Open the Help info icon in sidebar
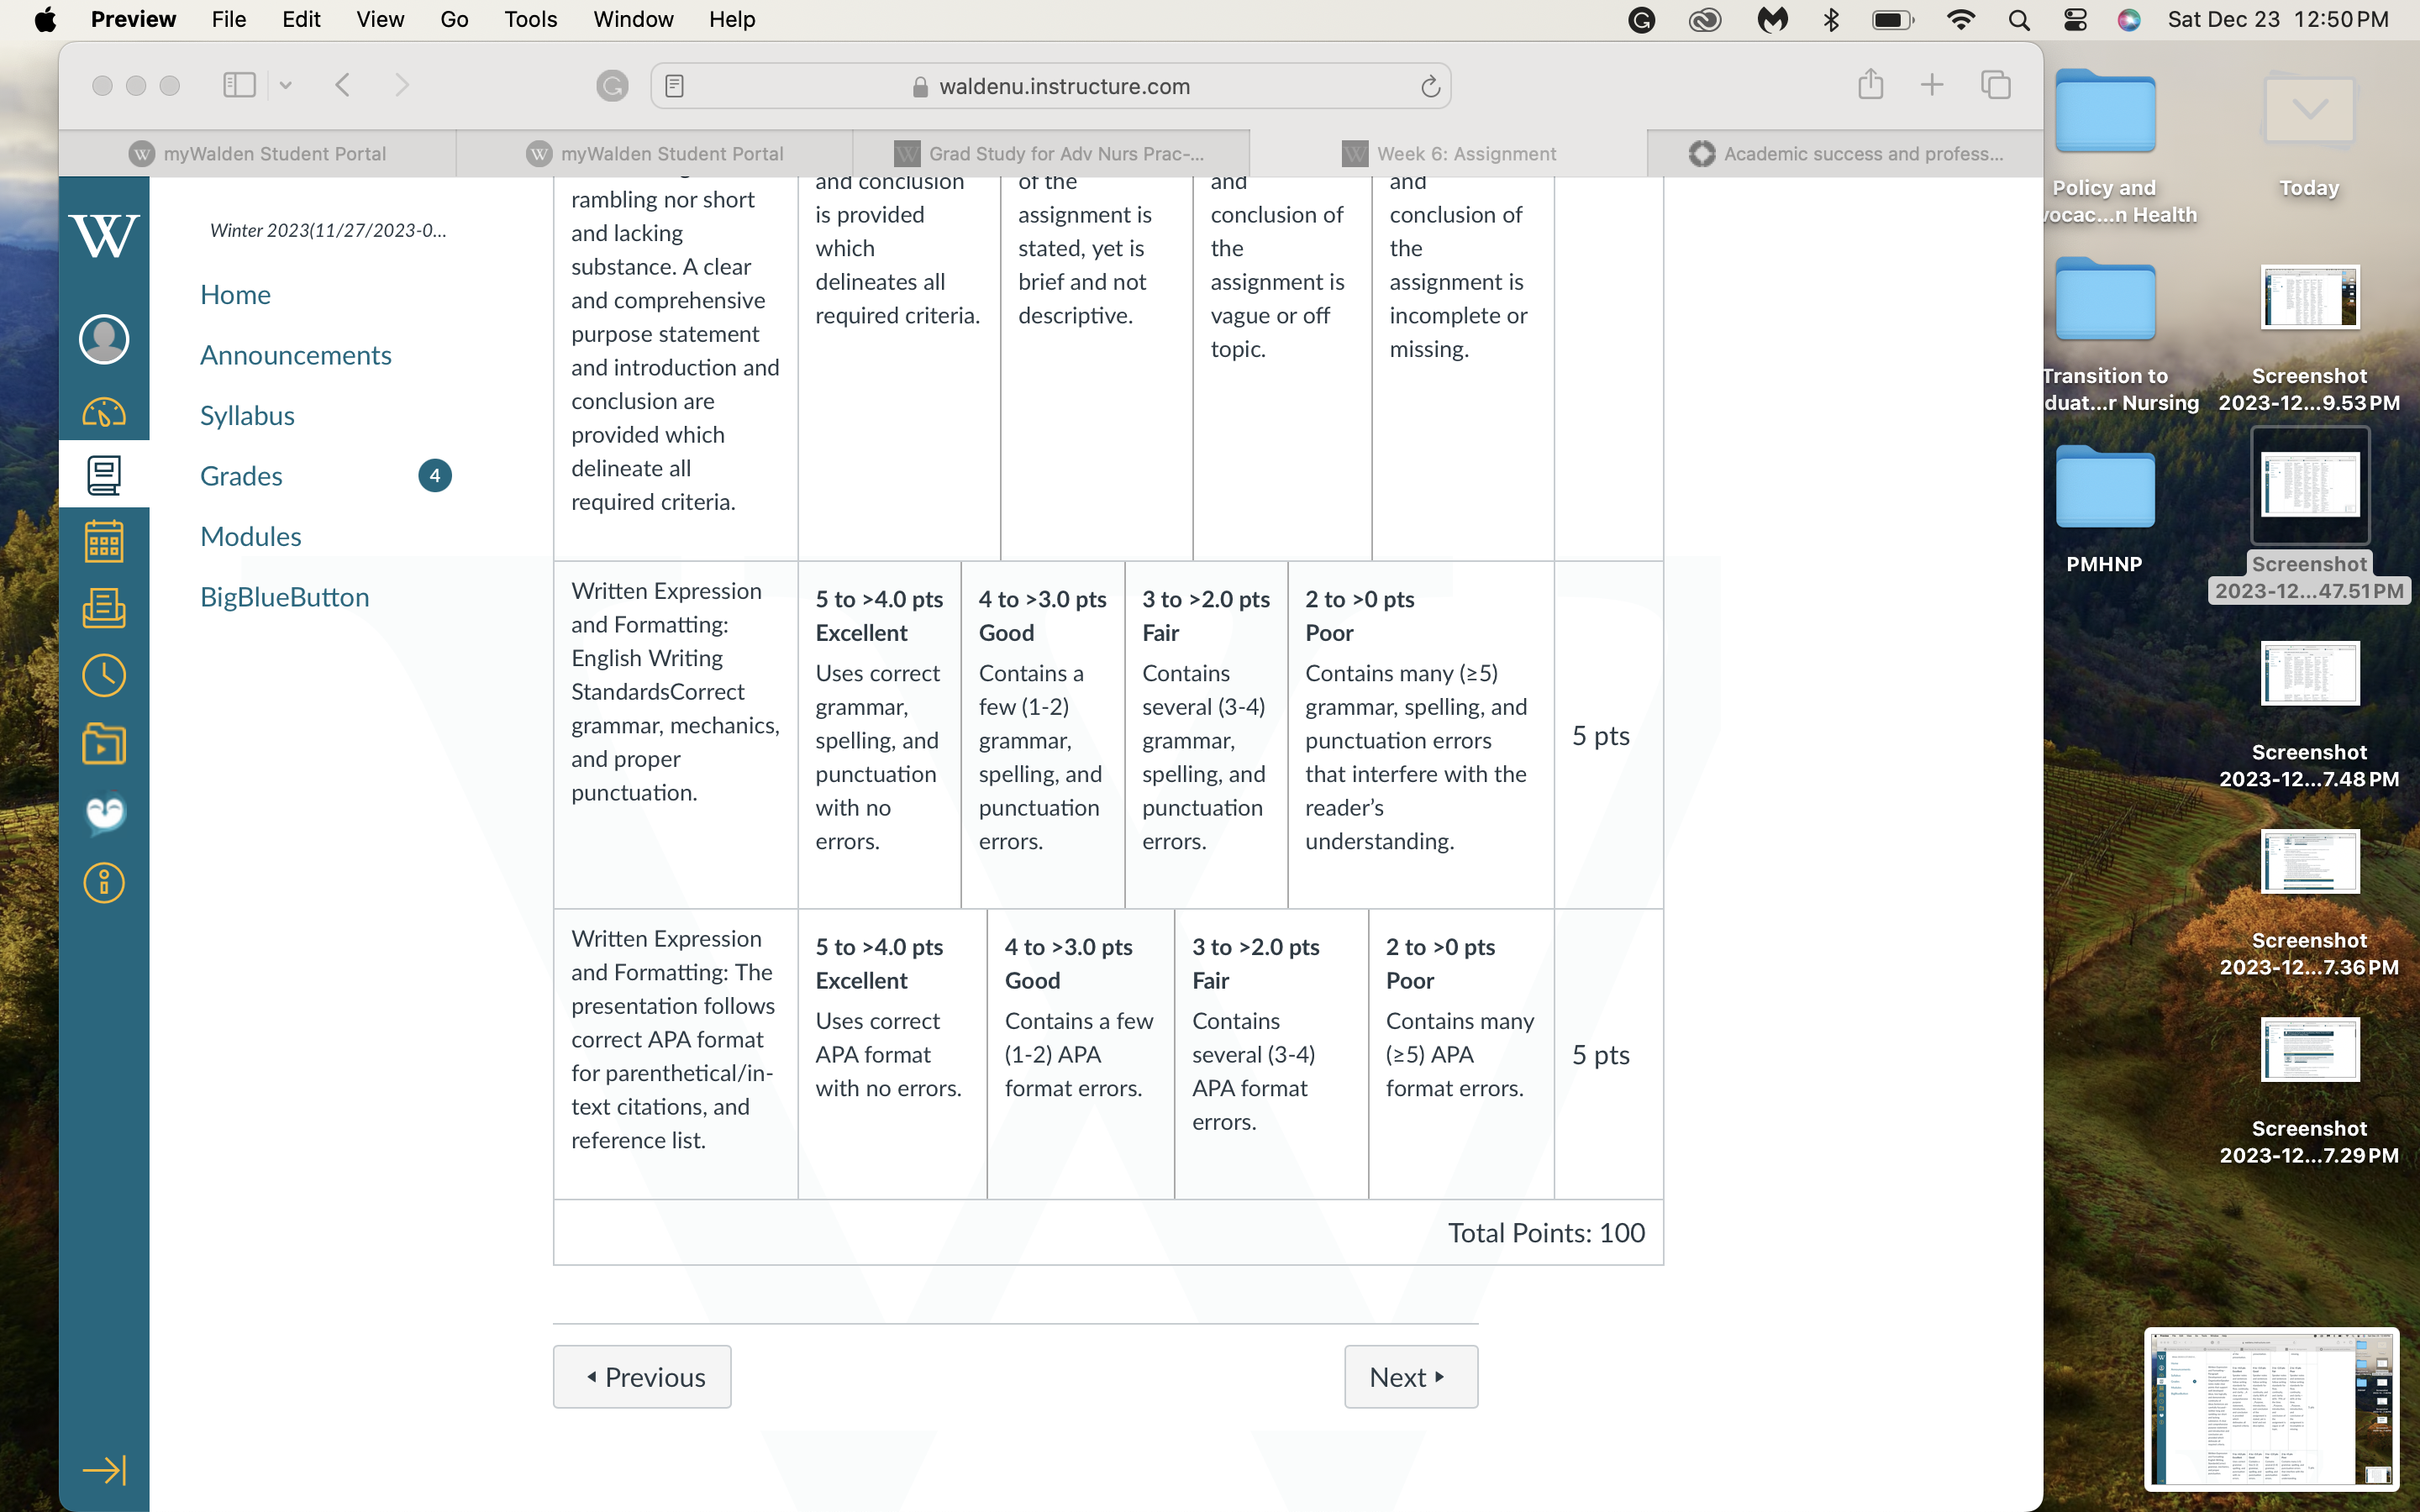Screen dimensions: 2420x1512 click(x=104, y=883)
